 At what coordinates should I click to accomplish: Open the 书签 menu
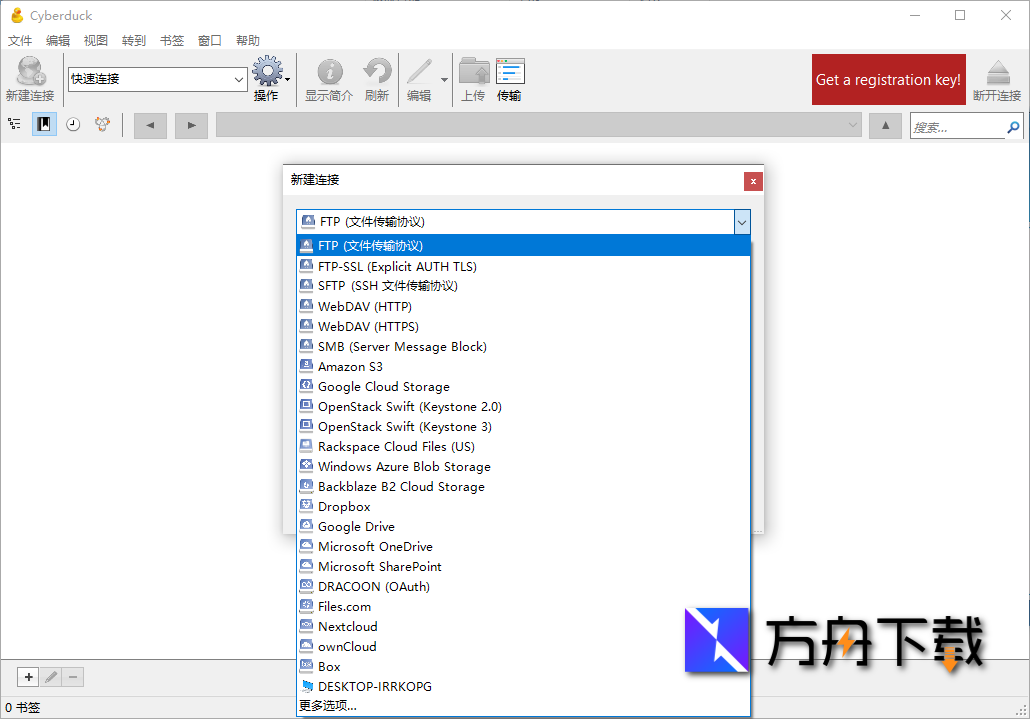point(172,41)
